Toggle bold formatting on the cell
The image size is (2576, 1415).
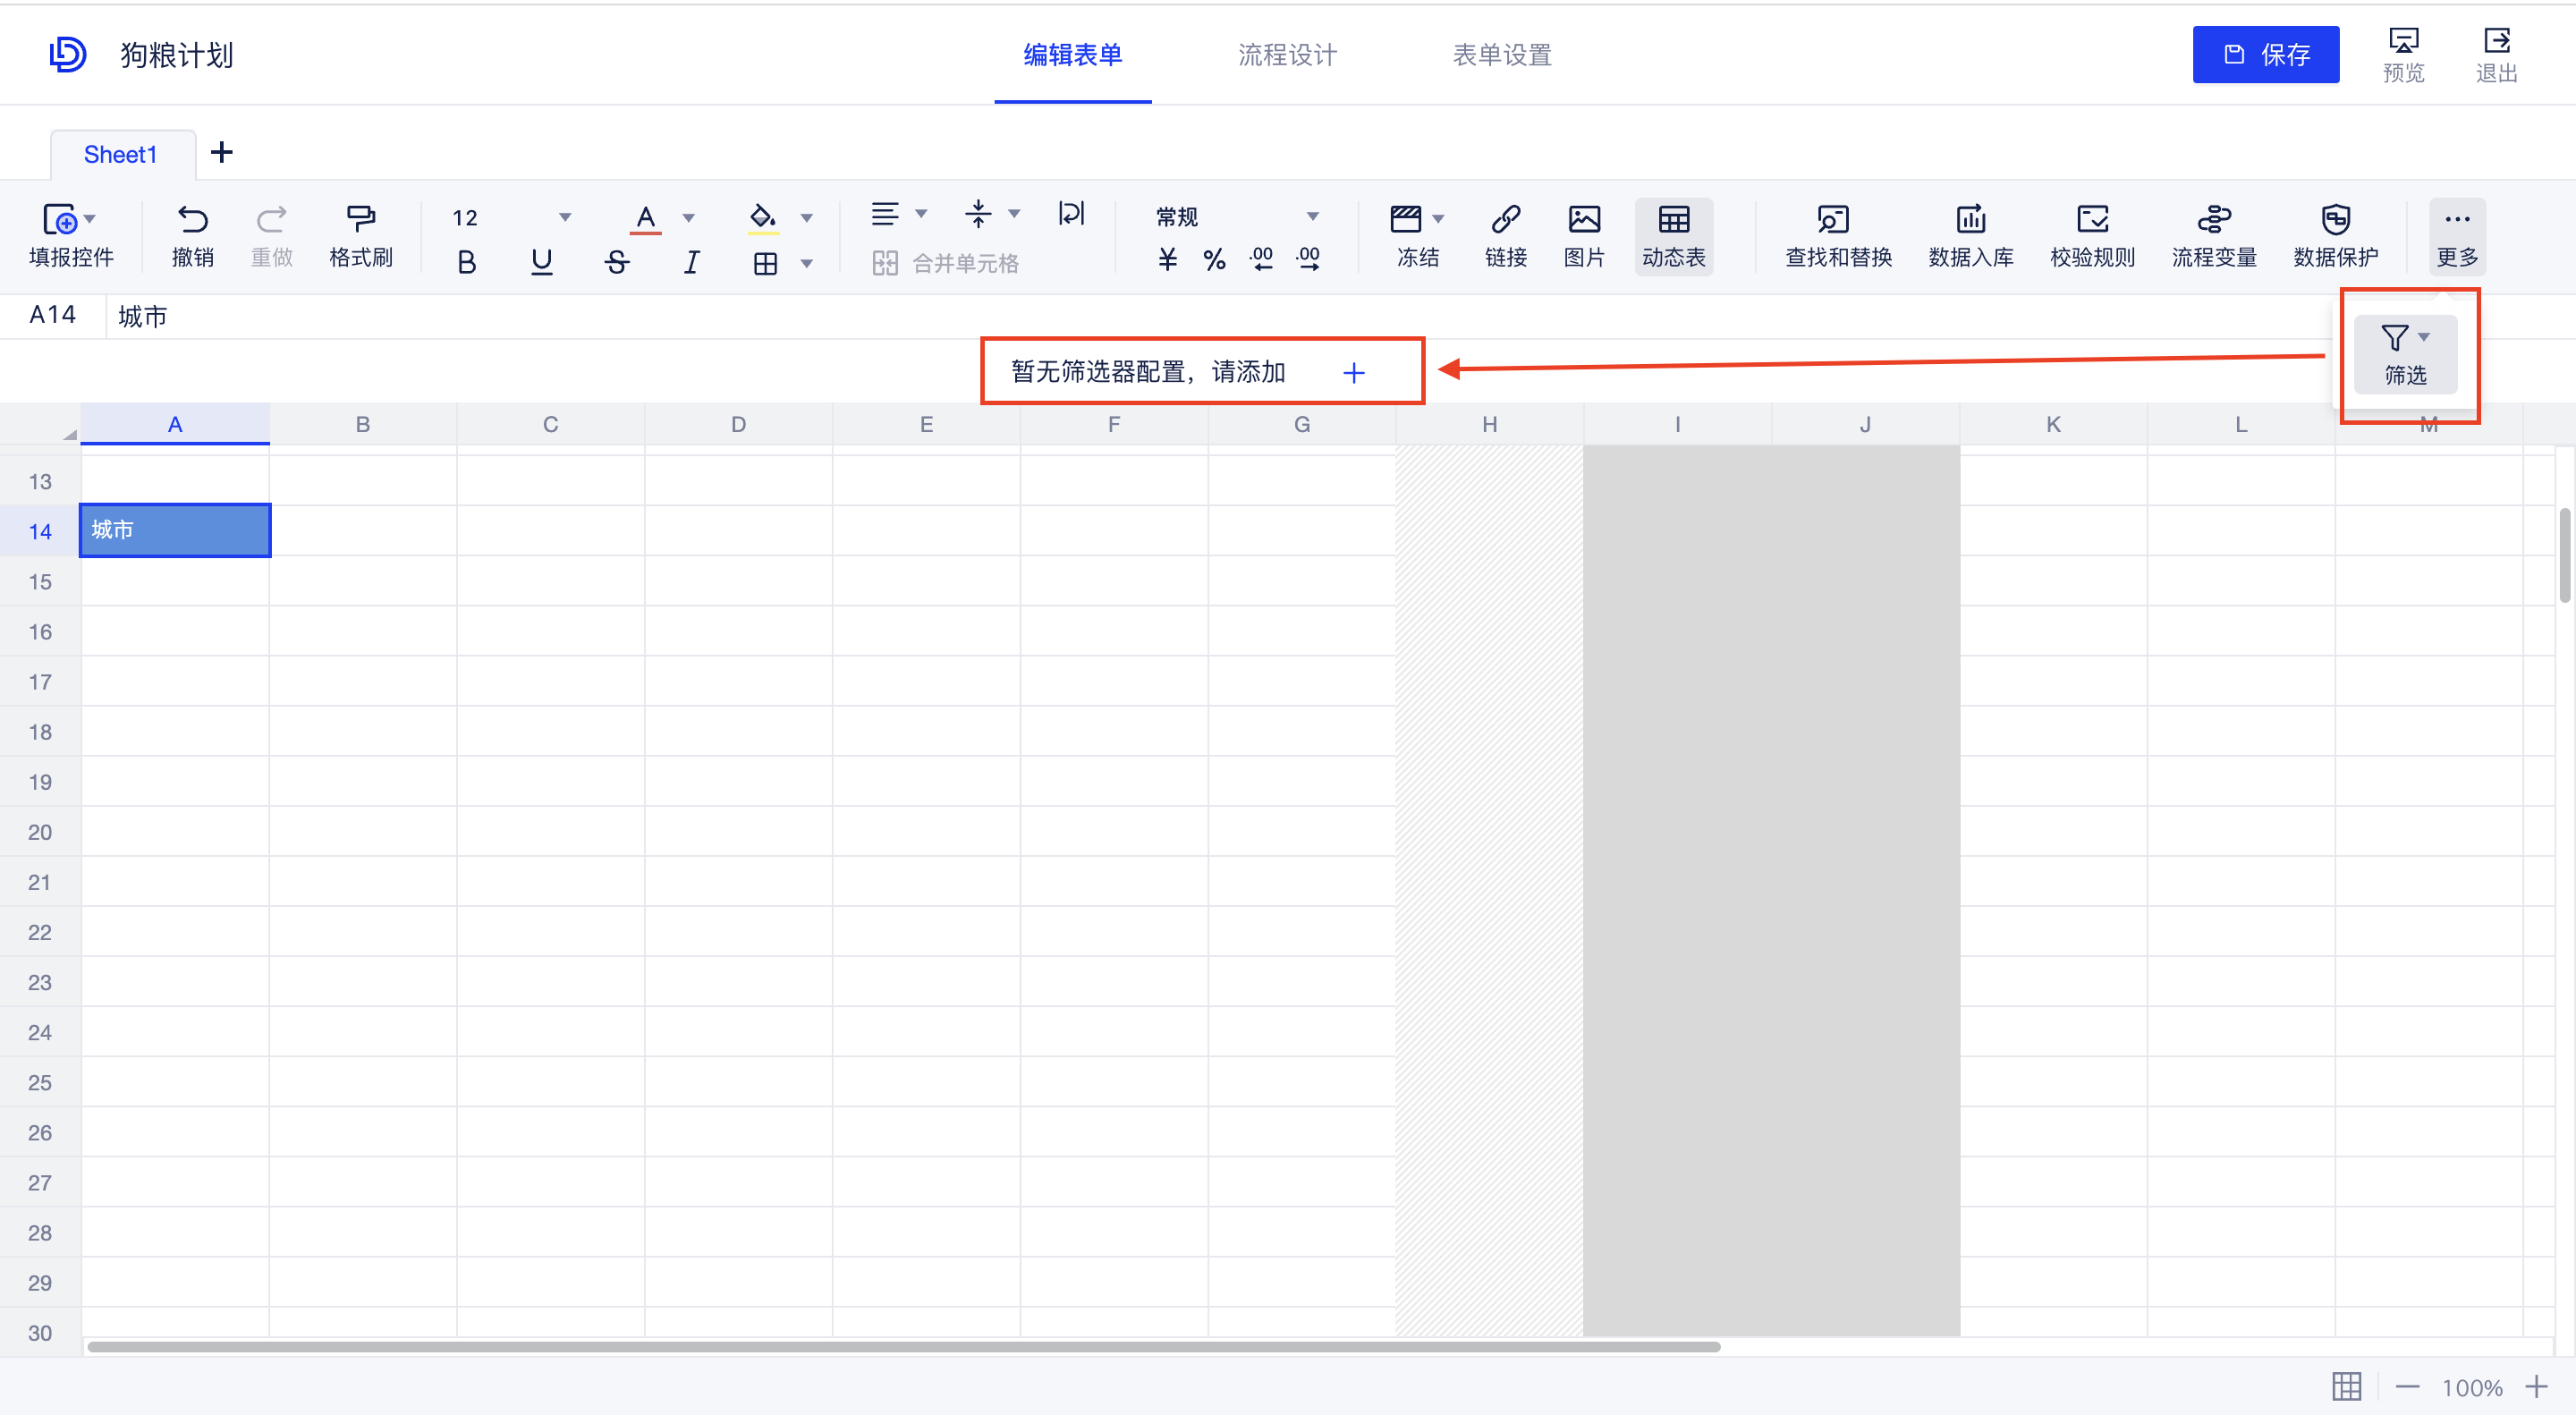(x=466, y=262)
